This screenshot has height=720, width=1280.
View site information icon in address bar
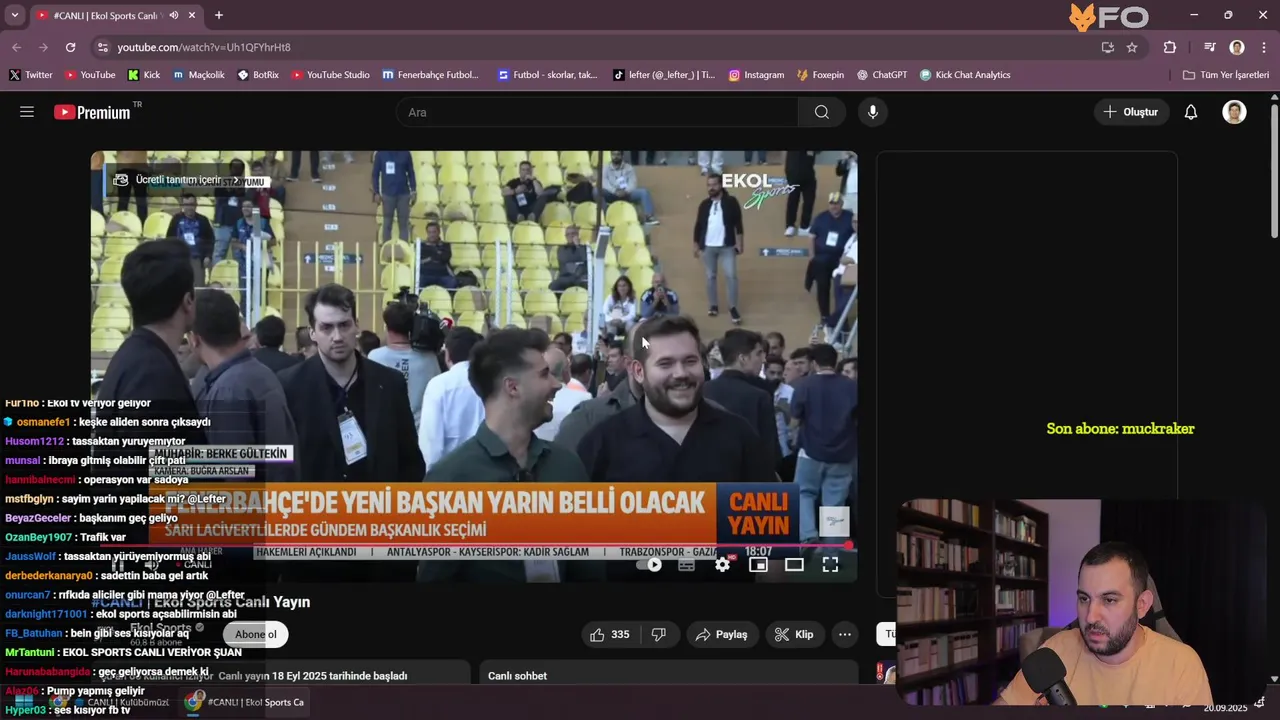point(102,47)
